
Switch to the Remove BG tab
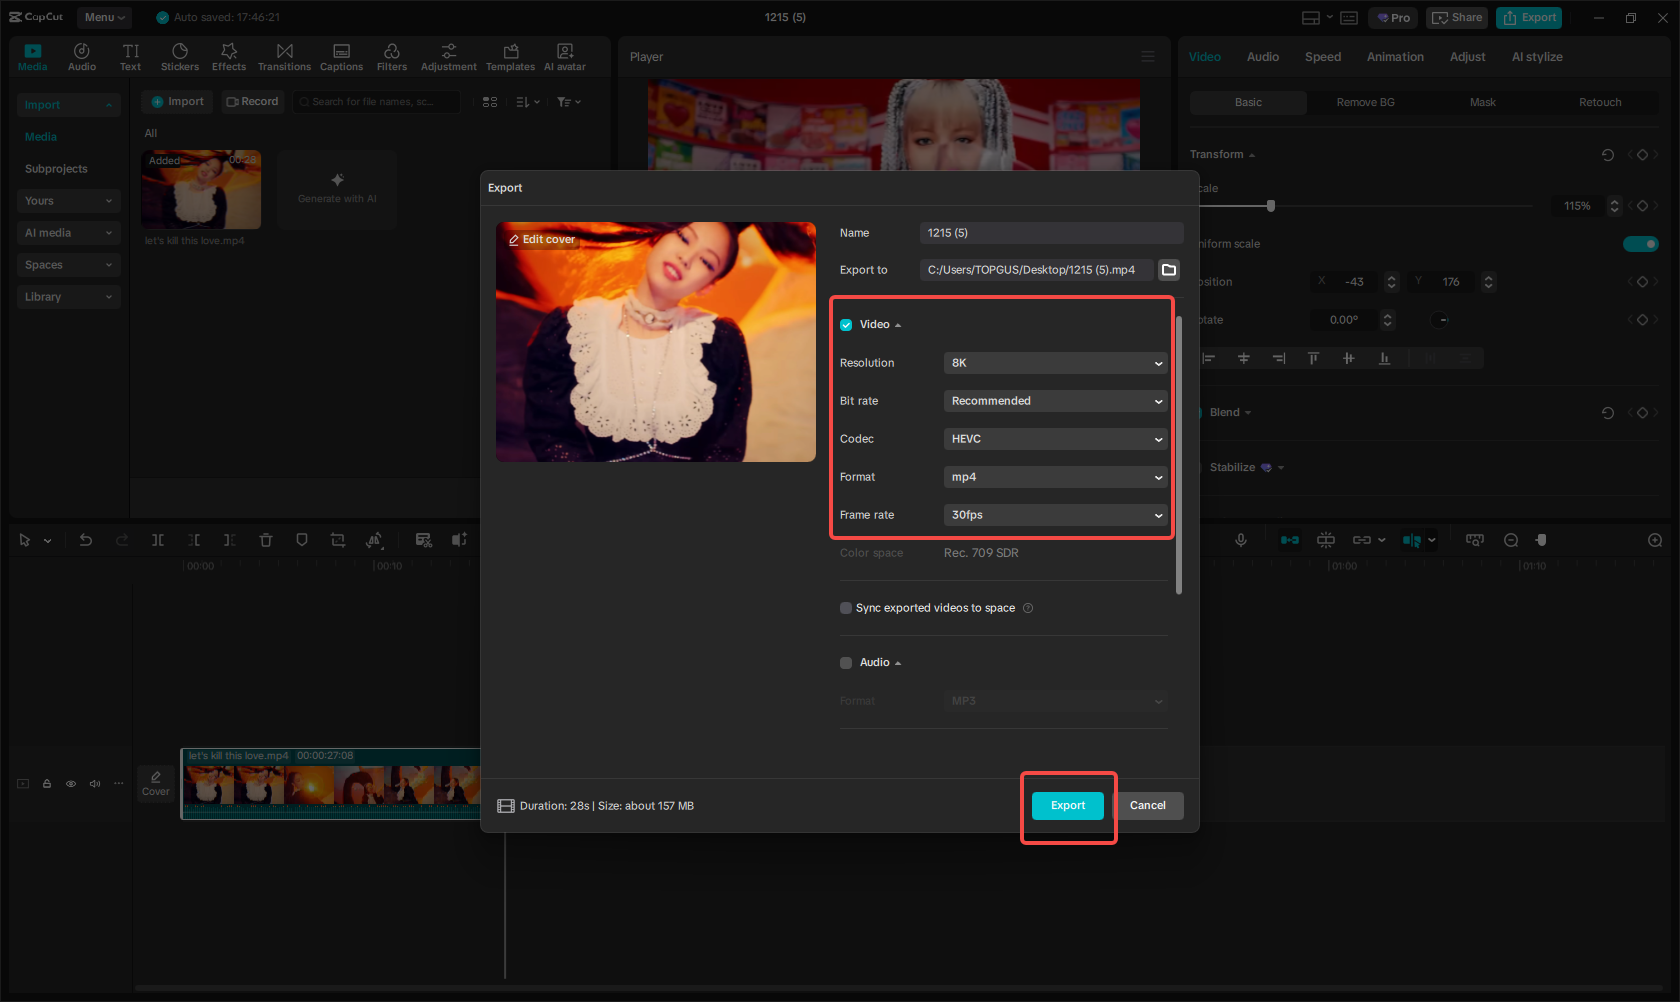[x=1365, y=102]
